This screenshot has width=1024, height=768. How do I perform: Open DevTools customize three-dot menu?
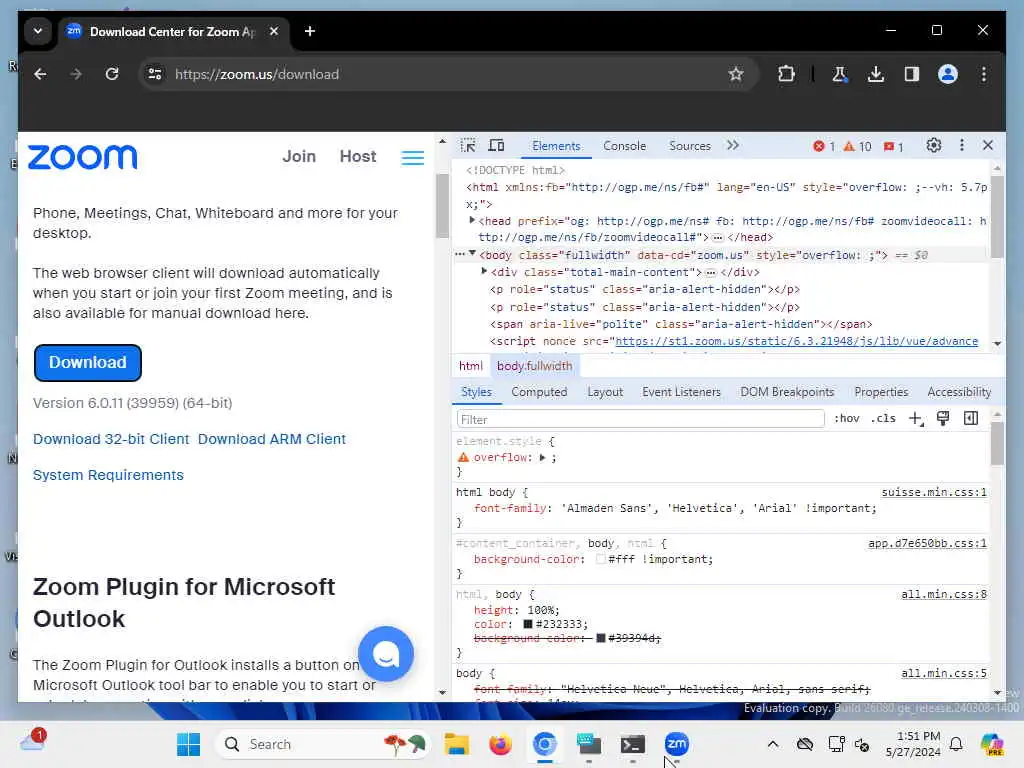click(961, 146)
